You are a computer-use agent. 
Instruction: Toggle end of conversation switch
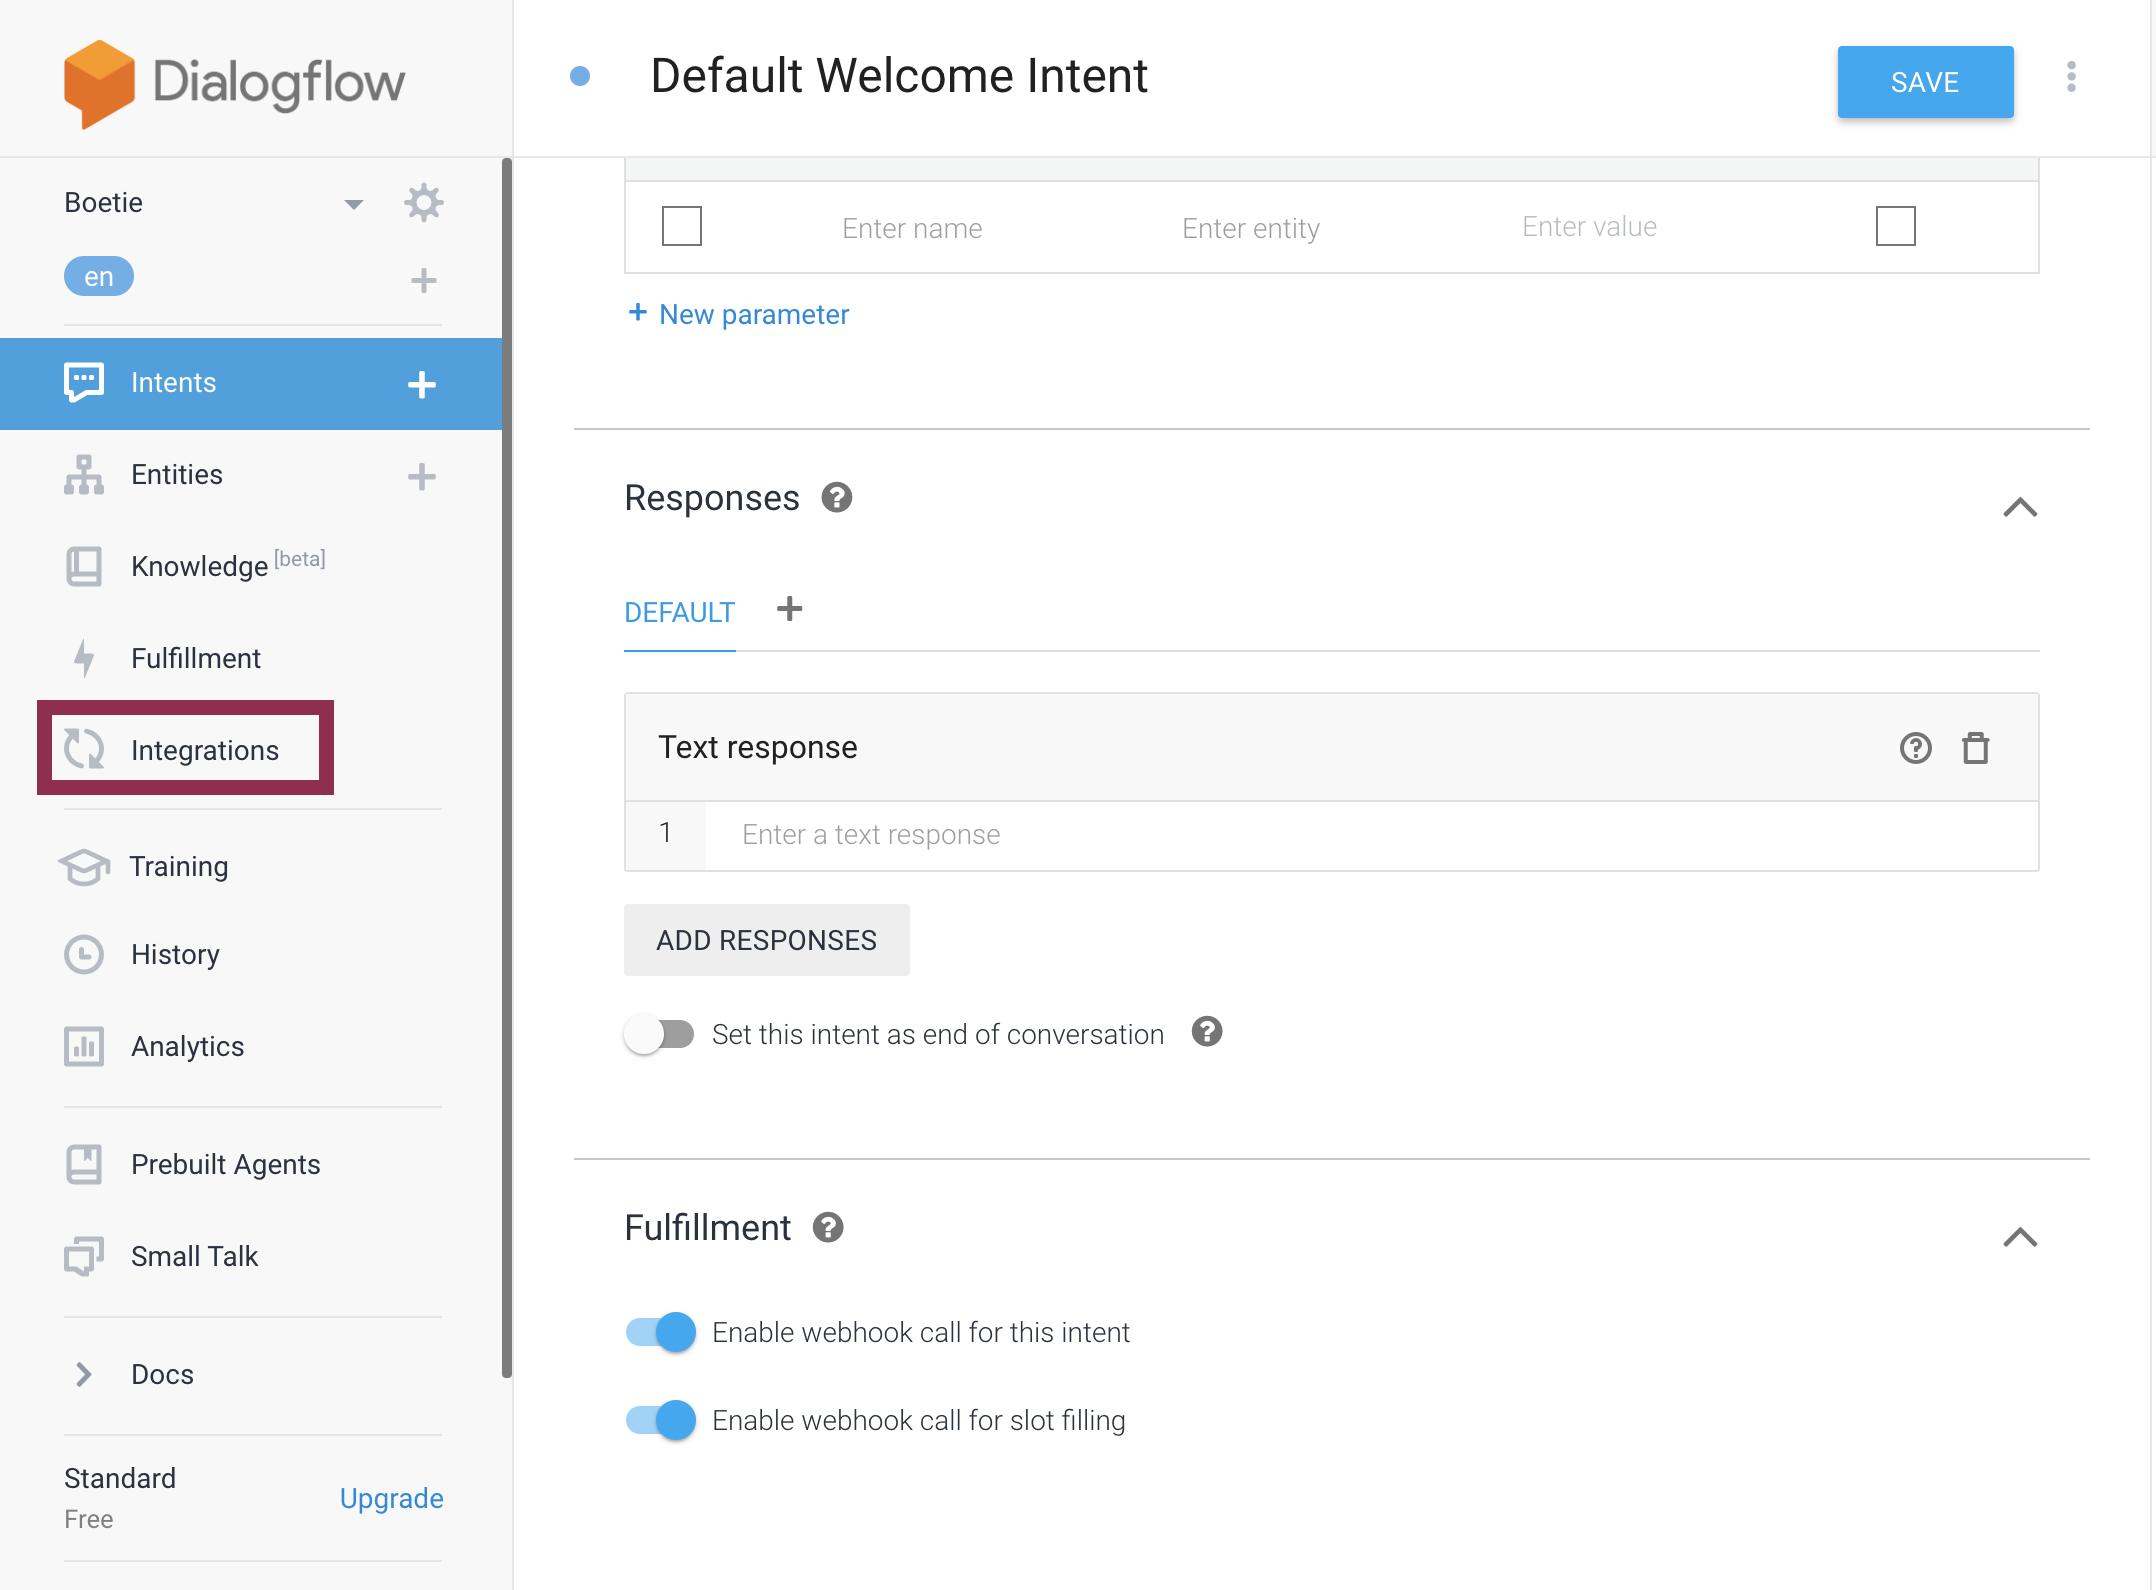pyautogui.click(x=659, y=1034)
